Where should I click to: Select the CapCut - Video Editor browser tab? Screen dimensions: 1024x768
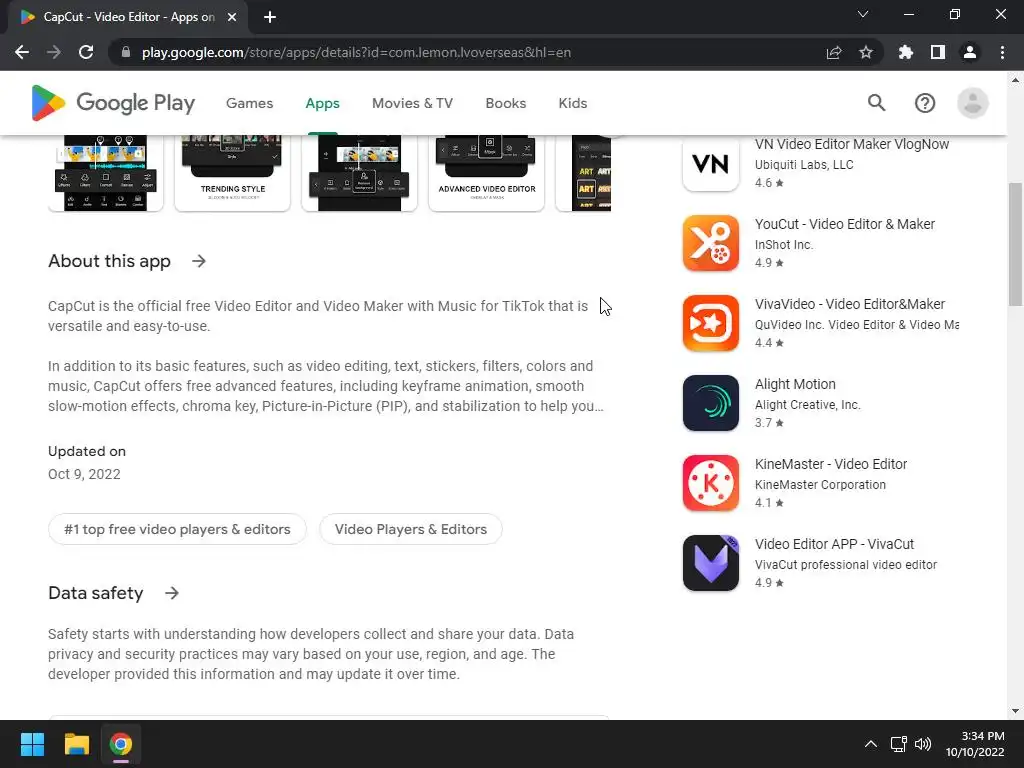click(x=128, y=17)
